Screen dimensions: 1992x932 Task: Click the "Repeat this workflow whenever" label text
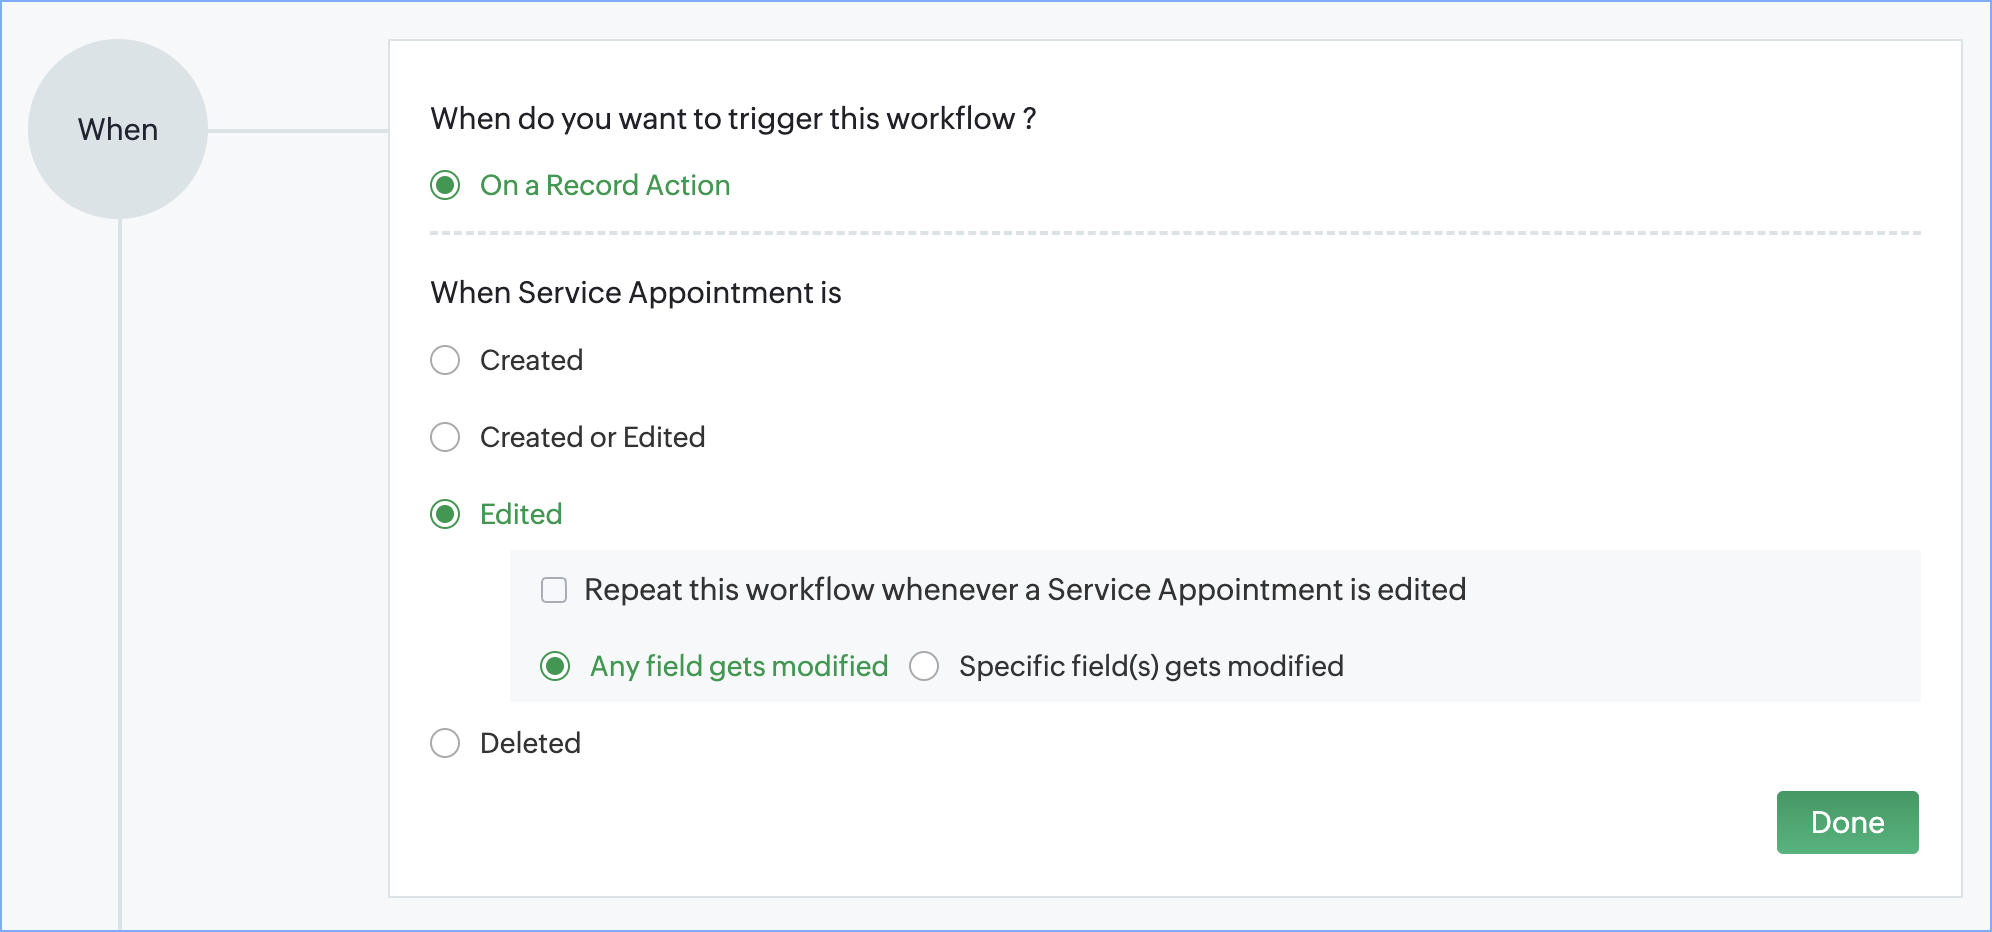(1025, 590)
